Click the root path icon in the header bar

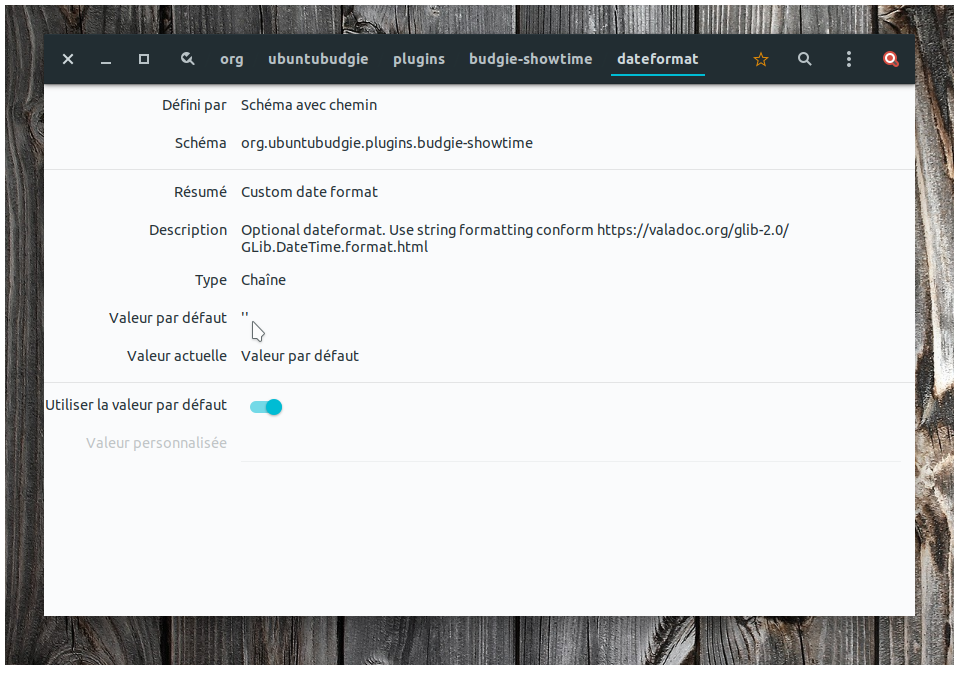[x=187, y=59]
